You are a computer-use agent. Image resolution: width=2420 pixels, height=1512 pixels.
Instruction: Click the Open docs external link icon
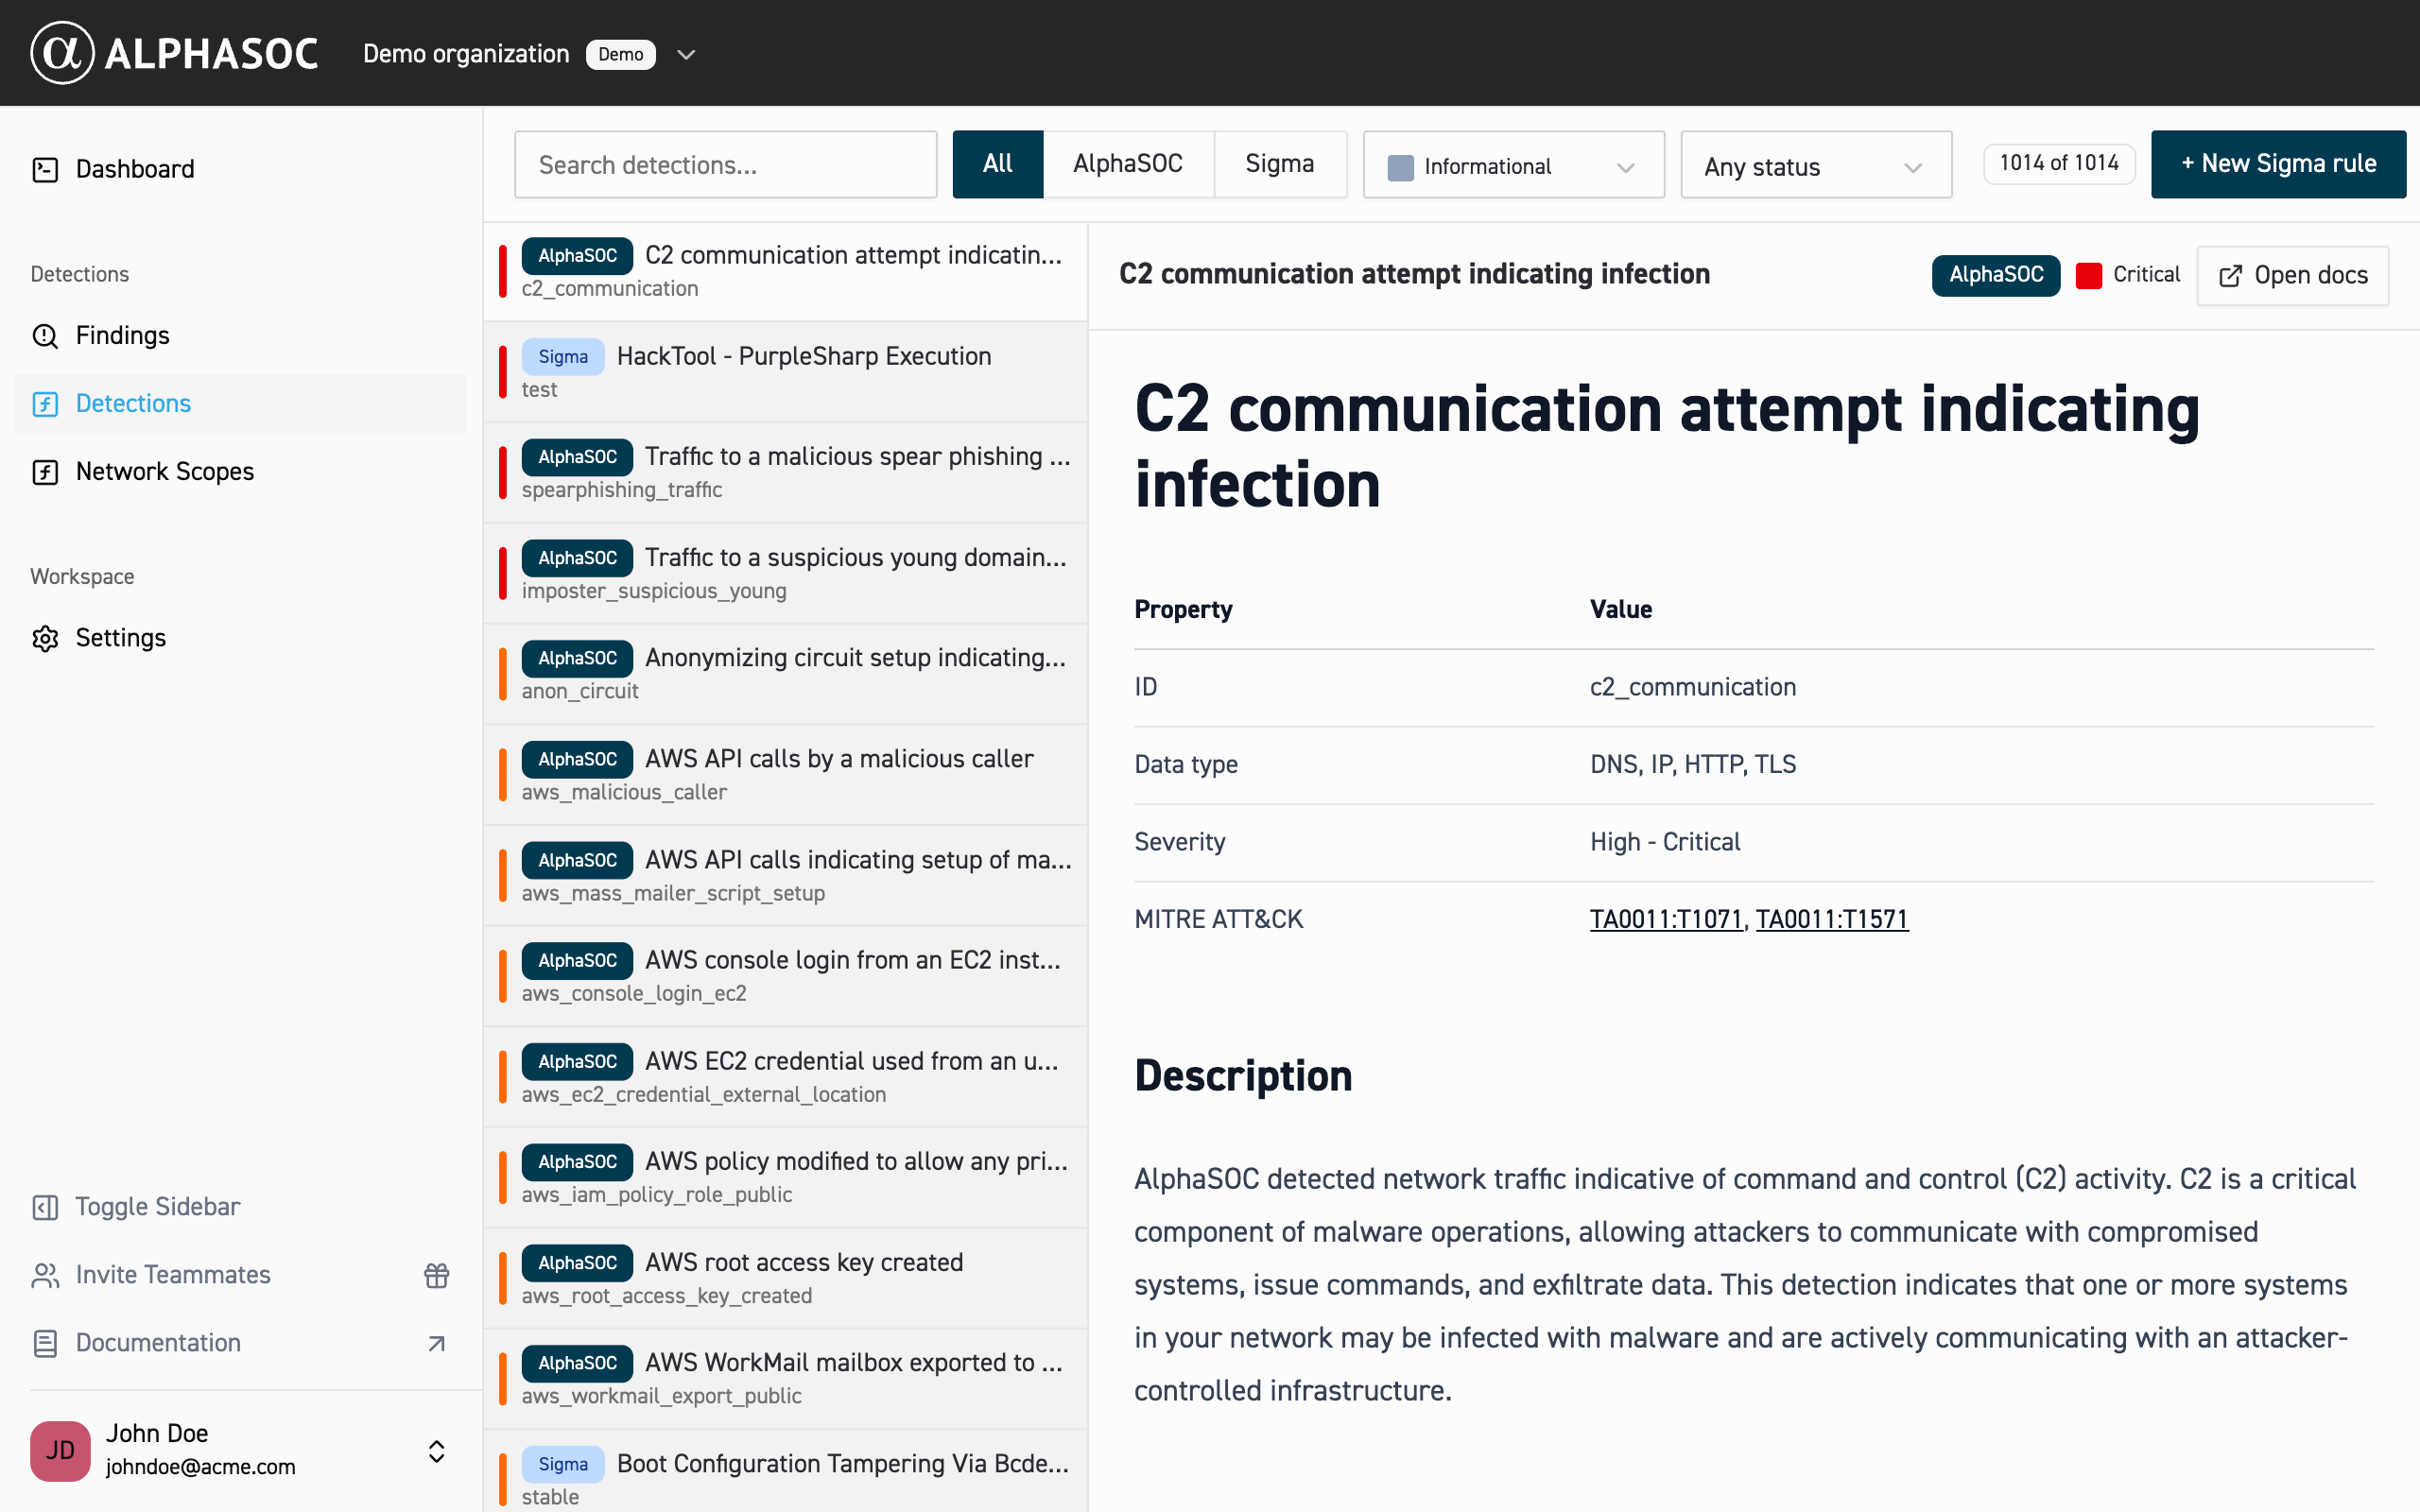tap(2230, 276)
